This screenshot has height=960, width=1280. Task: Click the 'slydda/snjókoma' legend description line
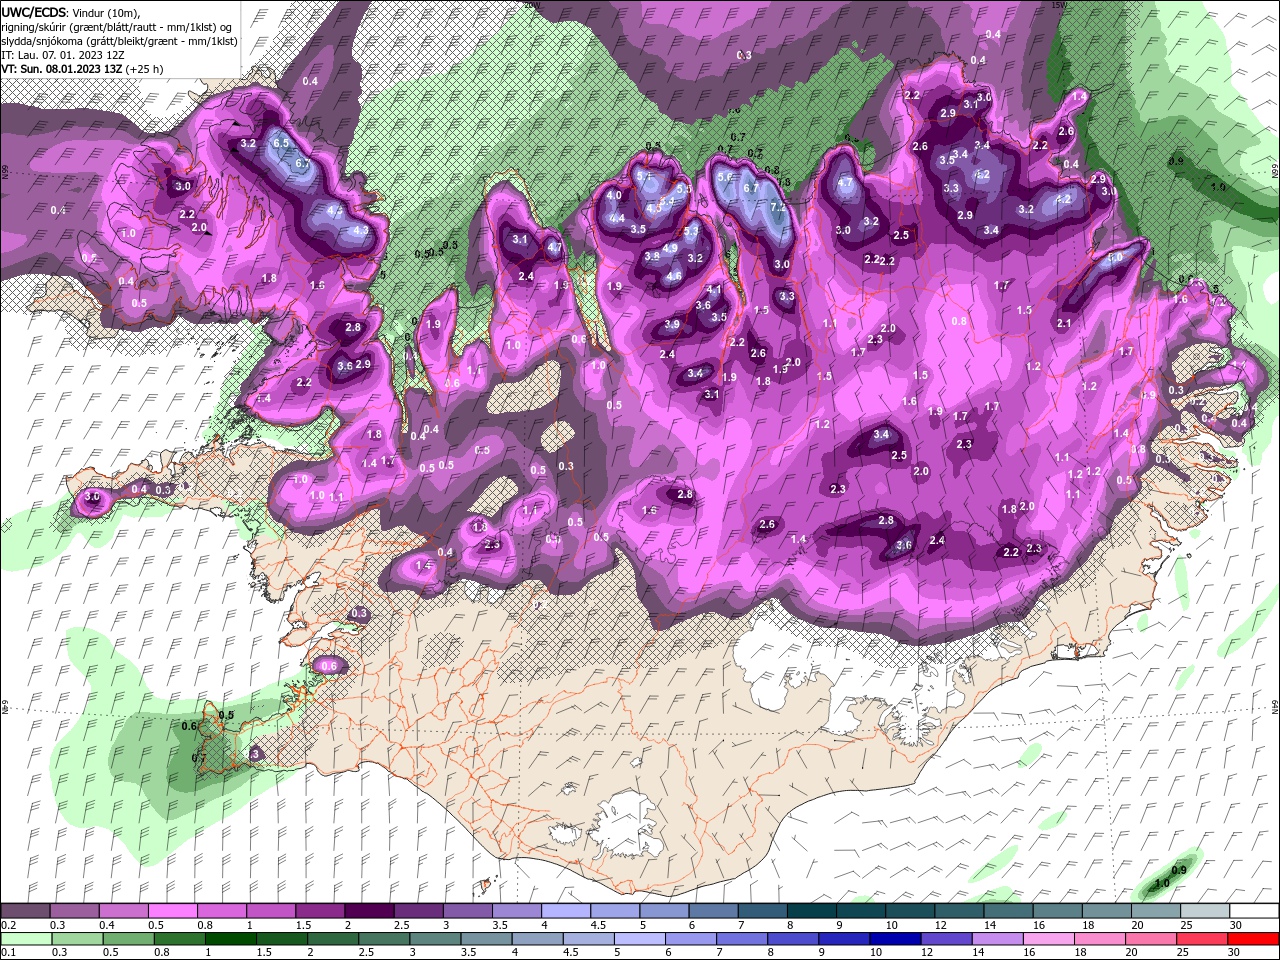point(119,41)
